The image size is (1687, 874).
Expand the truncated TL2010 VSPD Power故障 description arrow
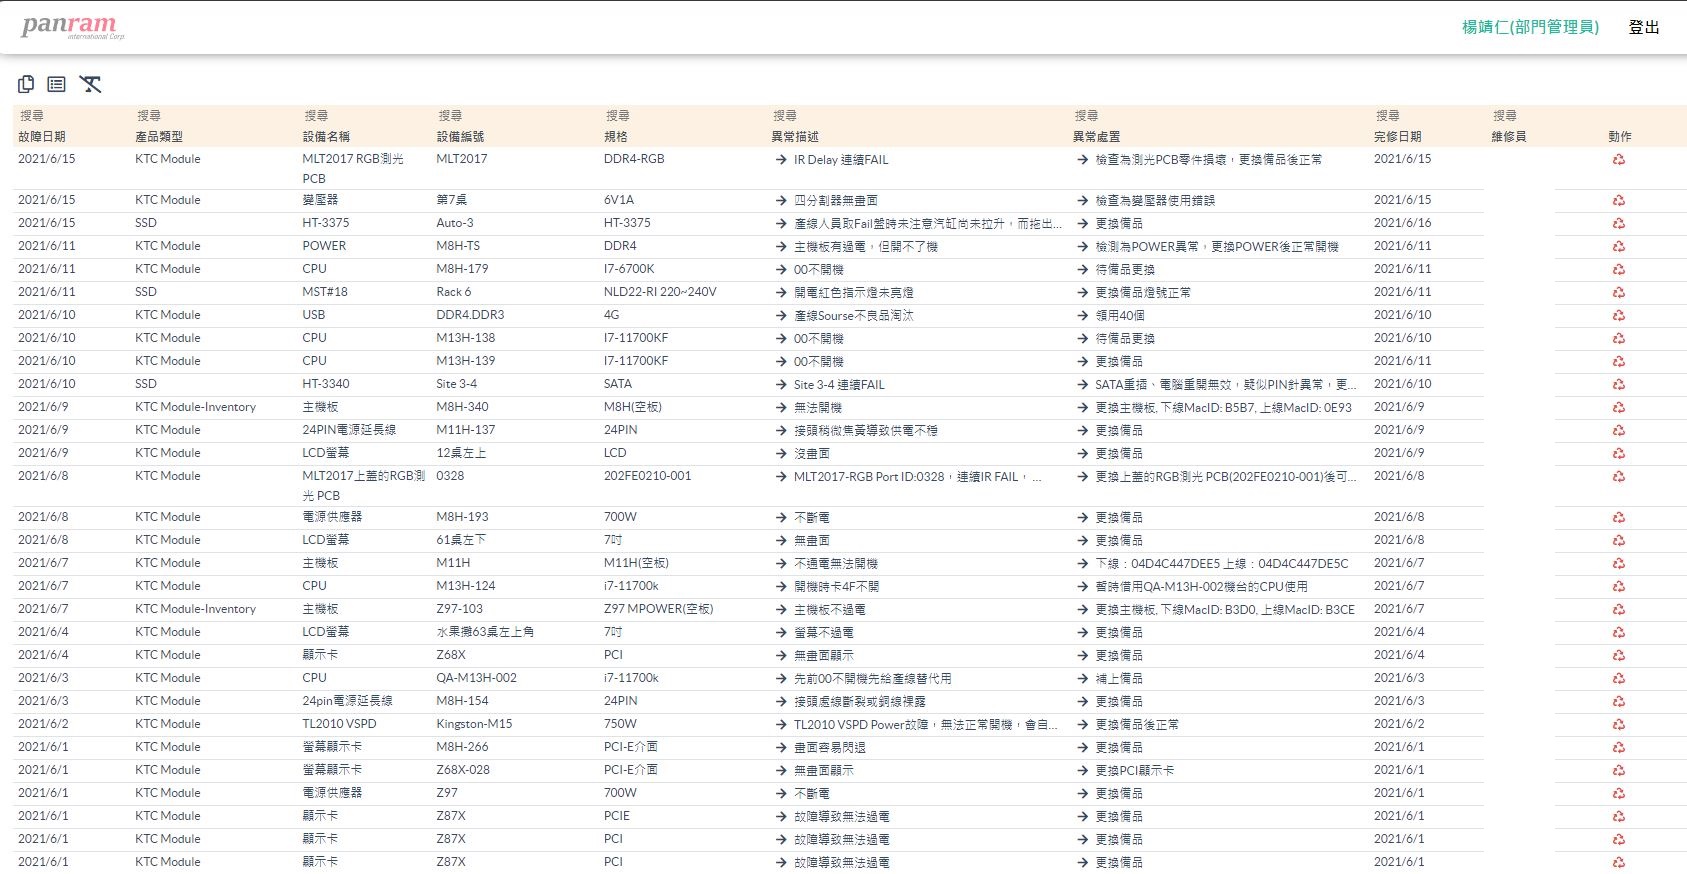click(781, 725)
